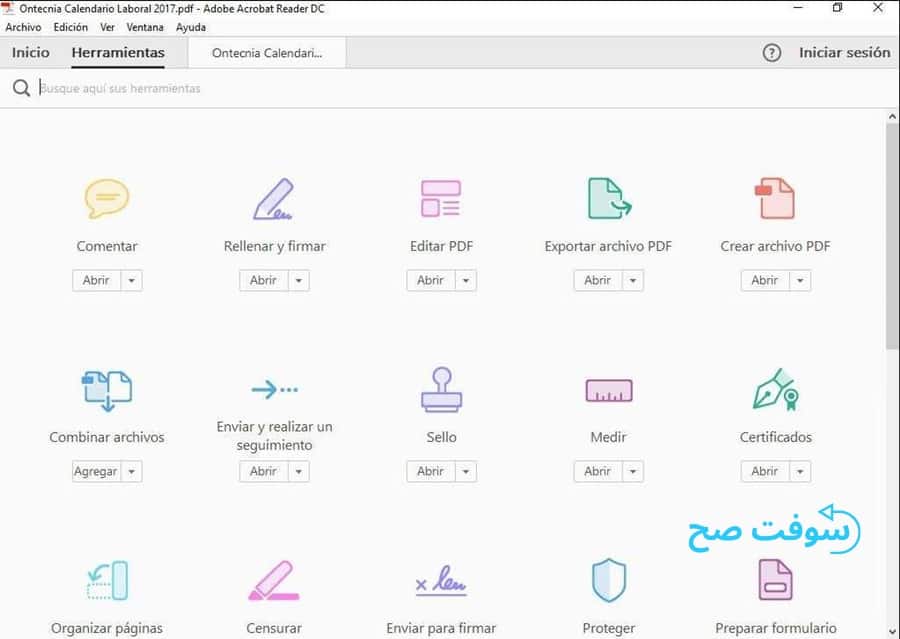Click Iniciar sesión link
Screen dimensions: 900x639
click(844, 52)
